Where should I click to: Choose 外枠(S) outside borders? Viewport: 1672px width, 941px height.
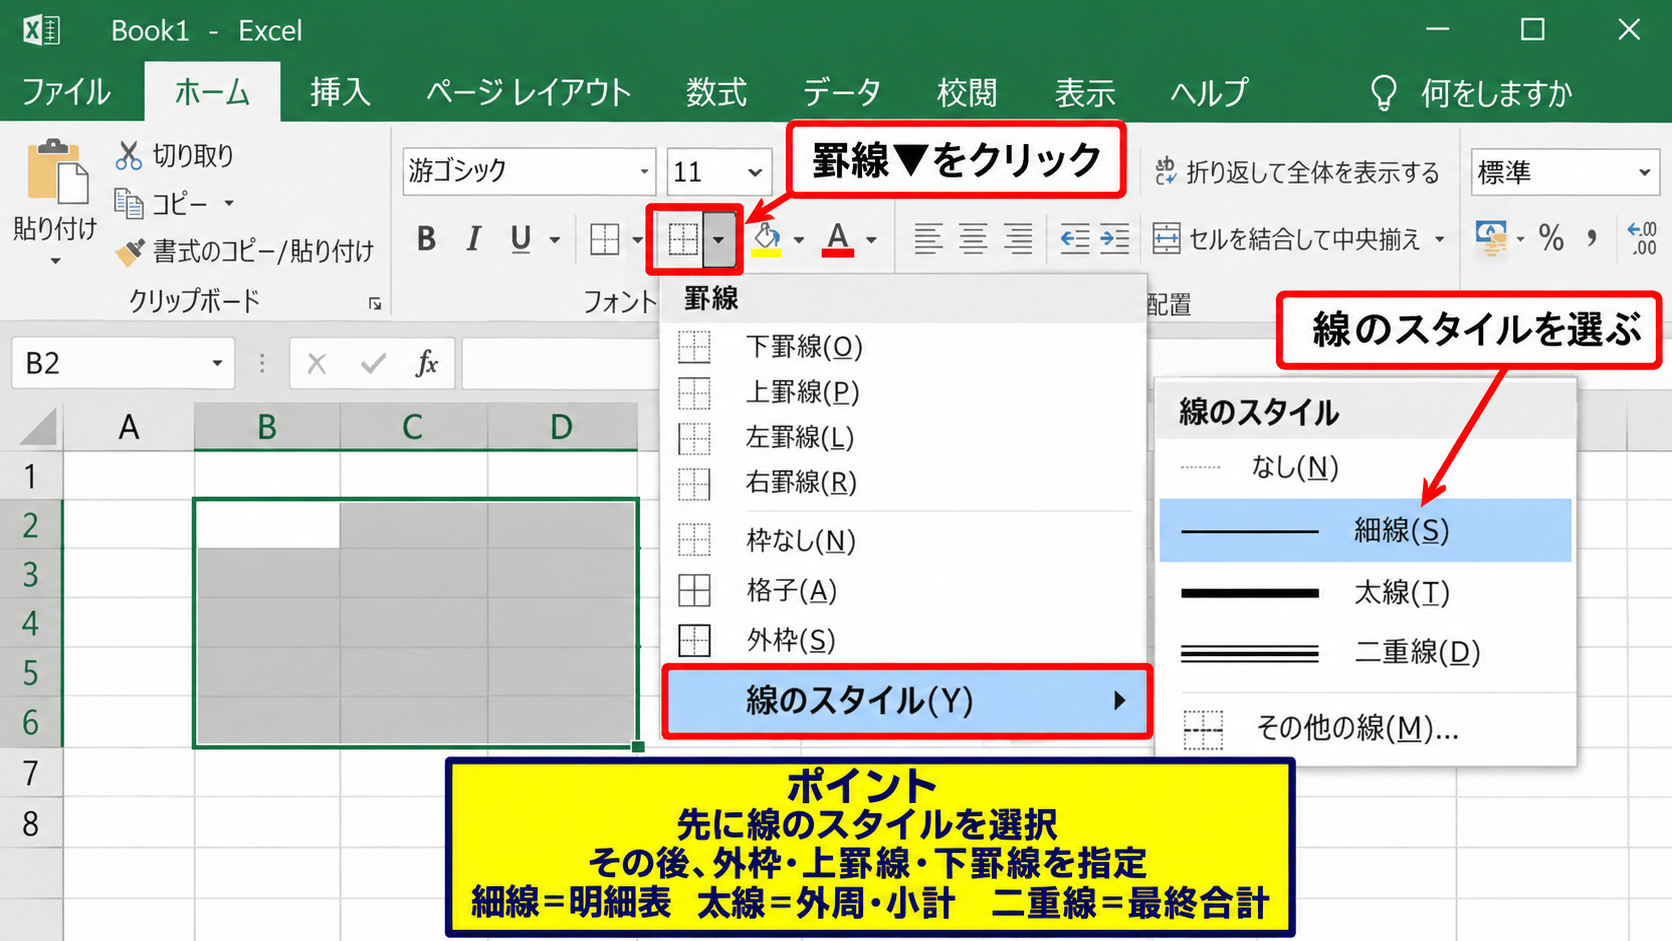[904, 640]
